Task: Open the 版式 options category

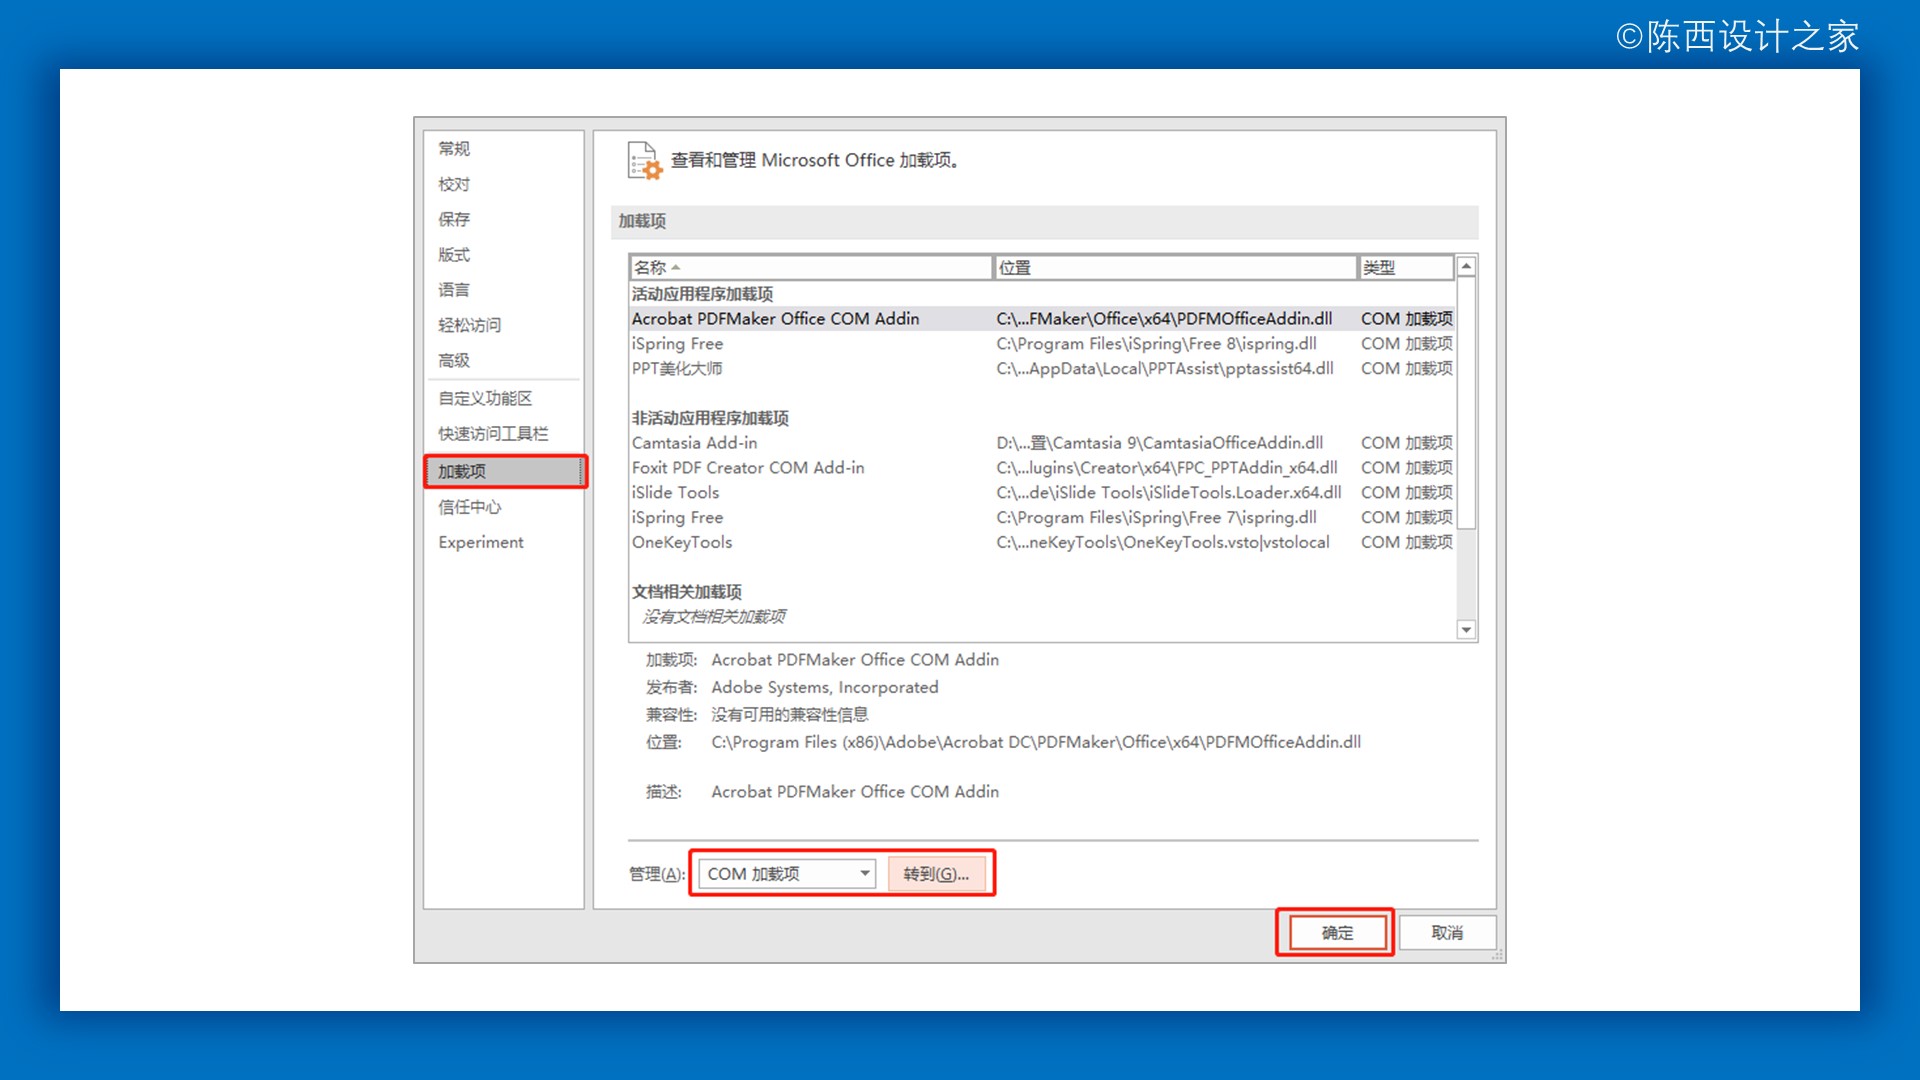Action: [454, 254]
